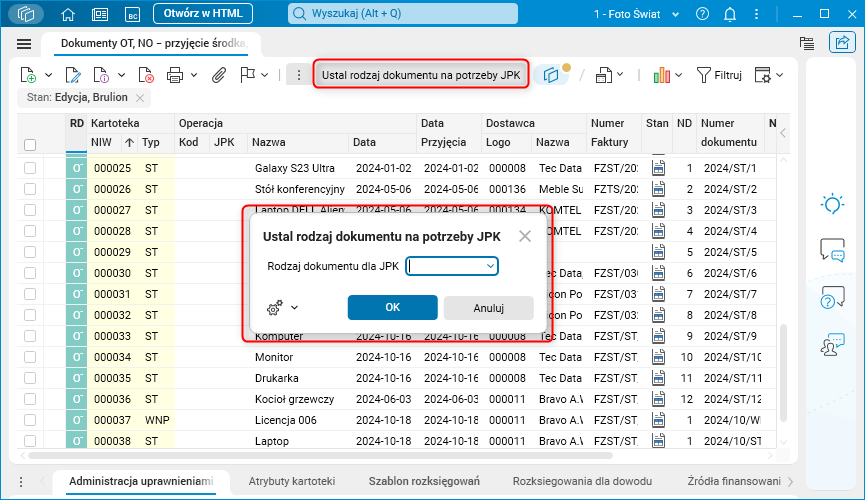Open the help question mark icon
This screenshot has width=865, height=500.
702,14
